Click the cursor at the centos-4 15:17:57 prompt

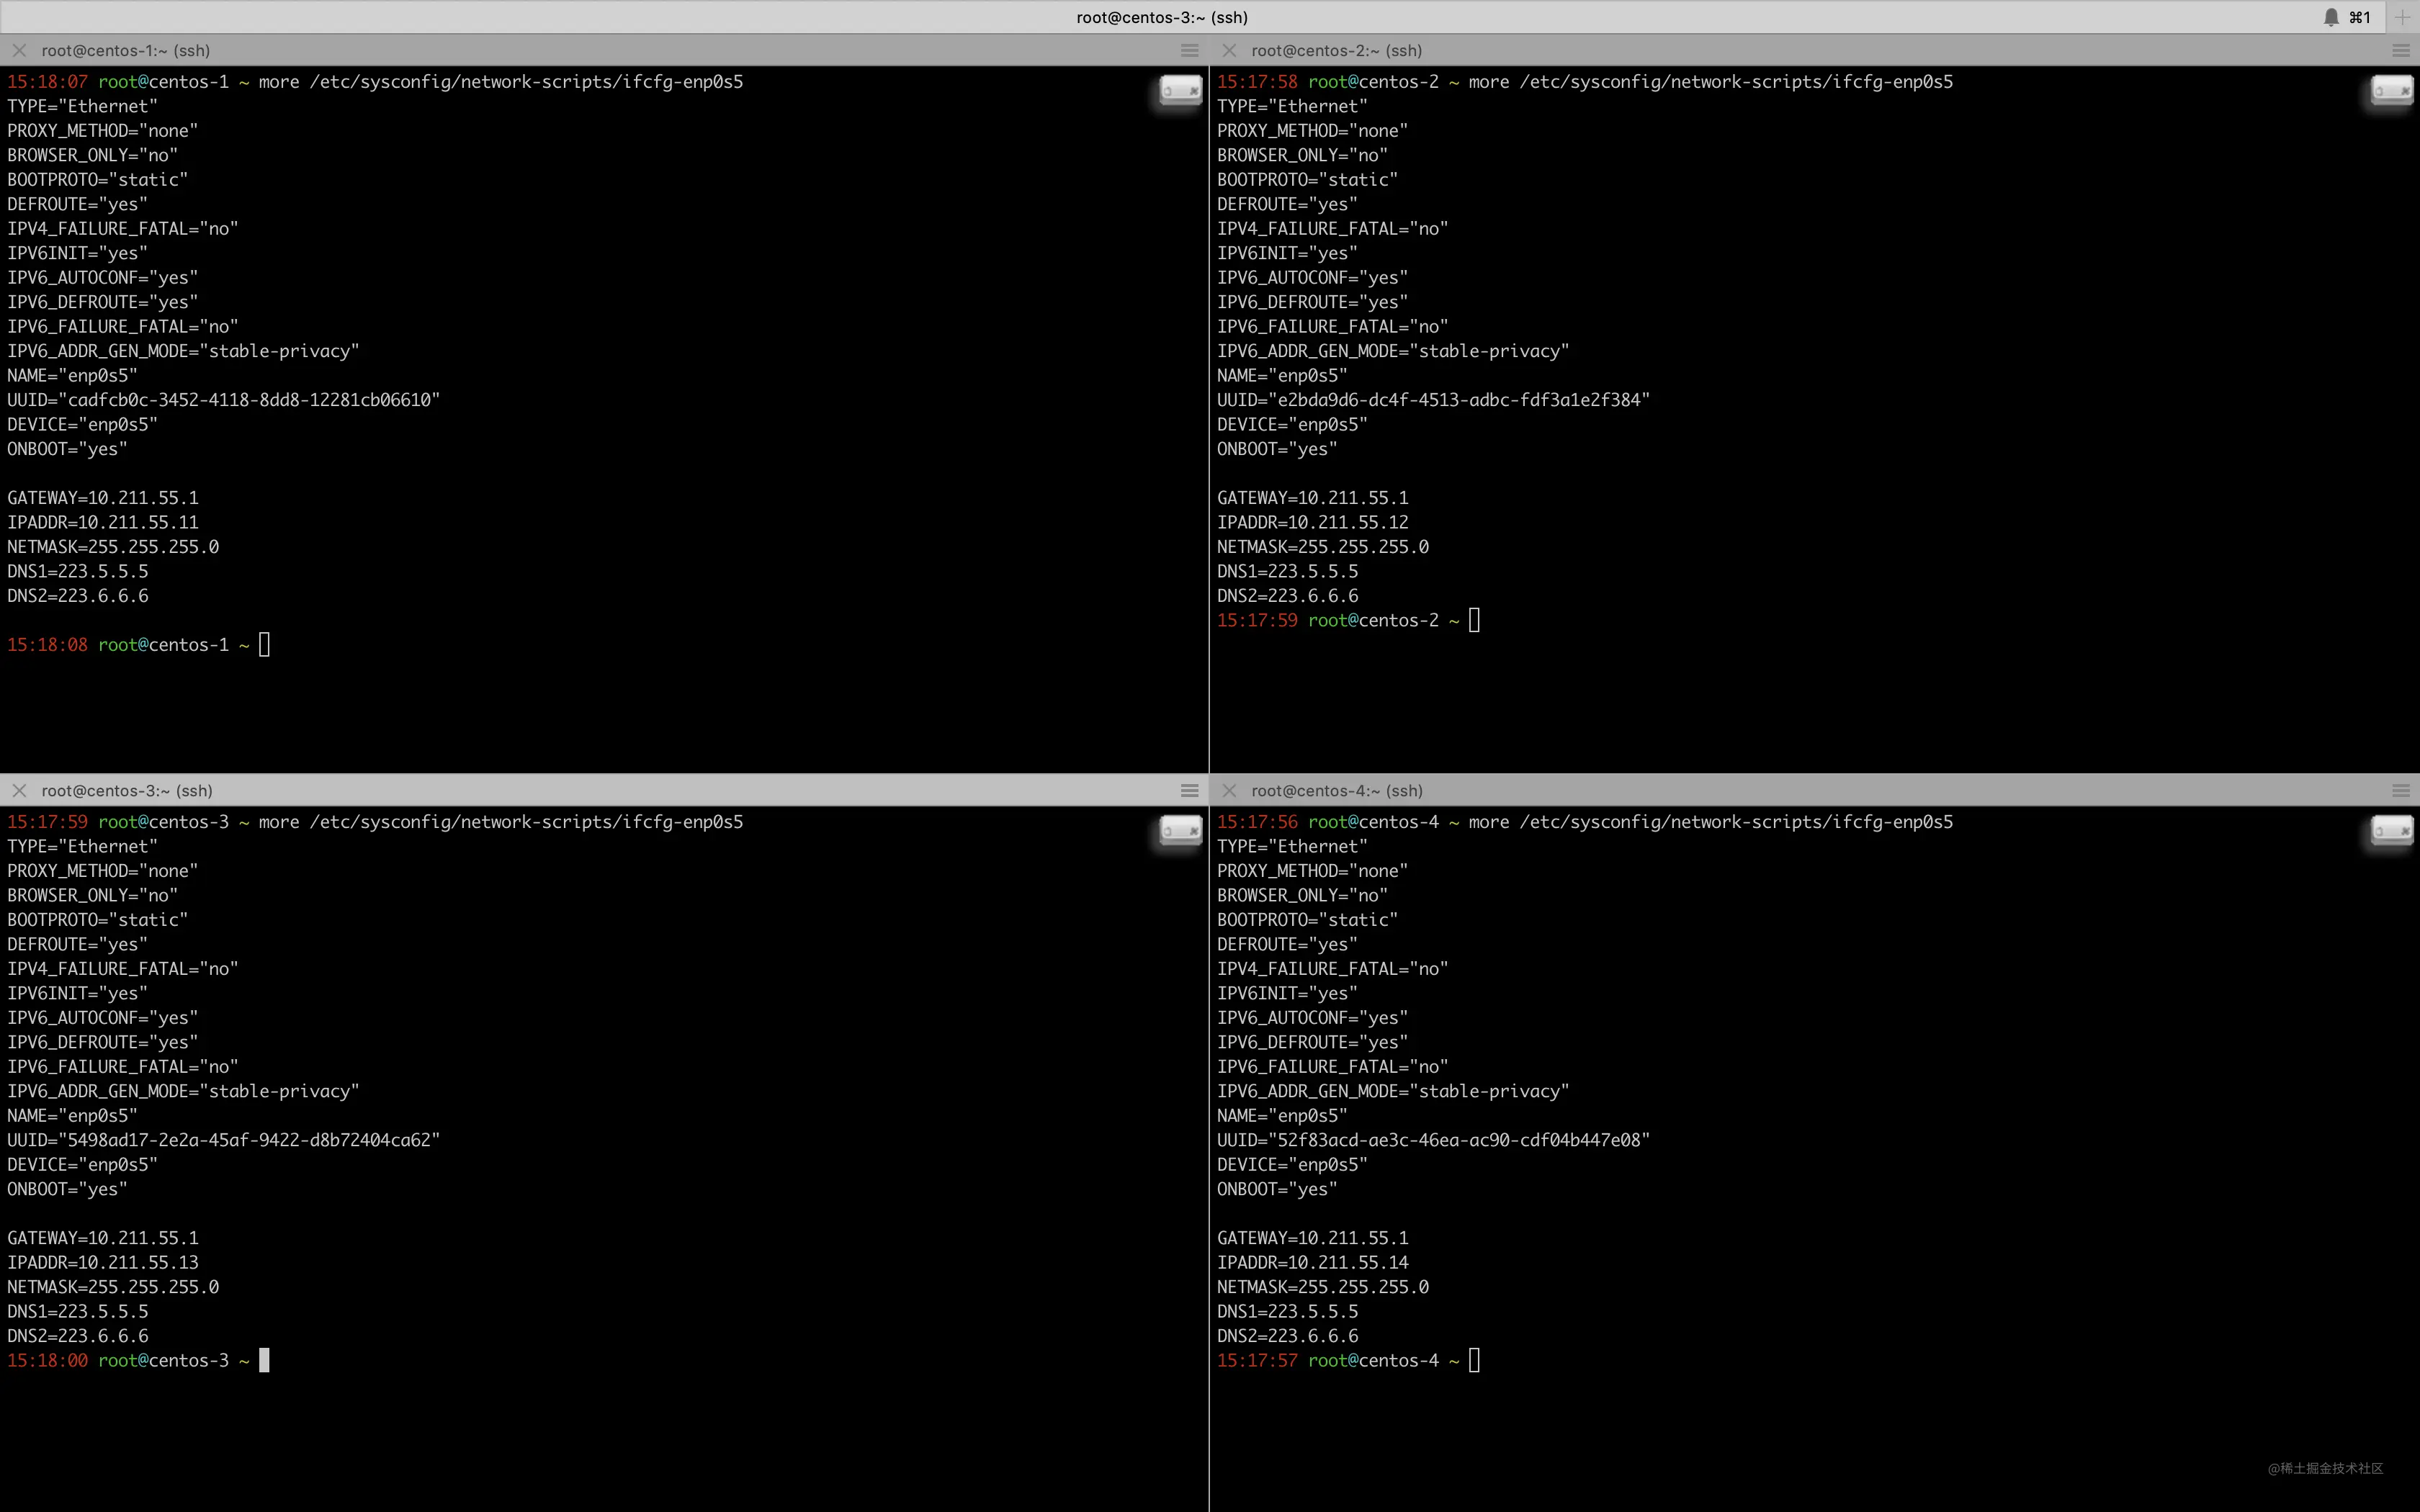tap(1474, 1360)
